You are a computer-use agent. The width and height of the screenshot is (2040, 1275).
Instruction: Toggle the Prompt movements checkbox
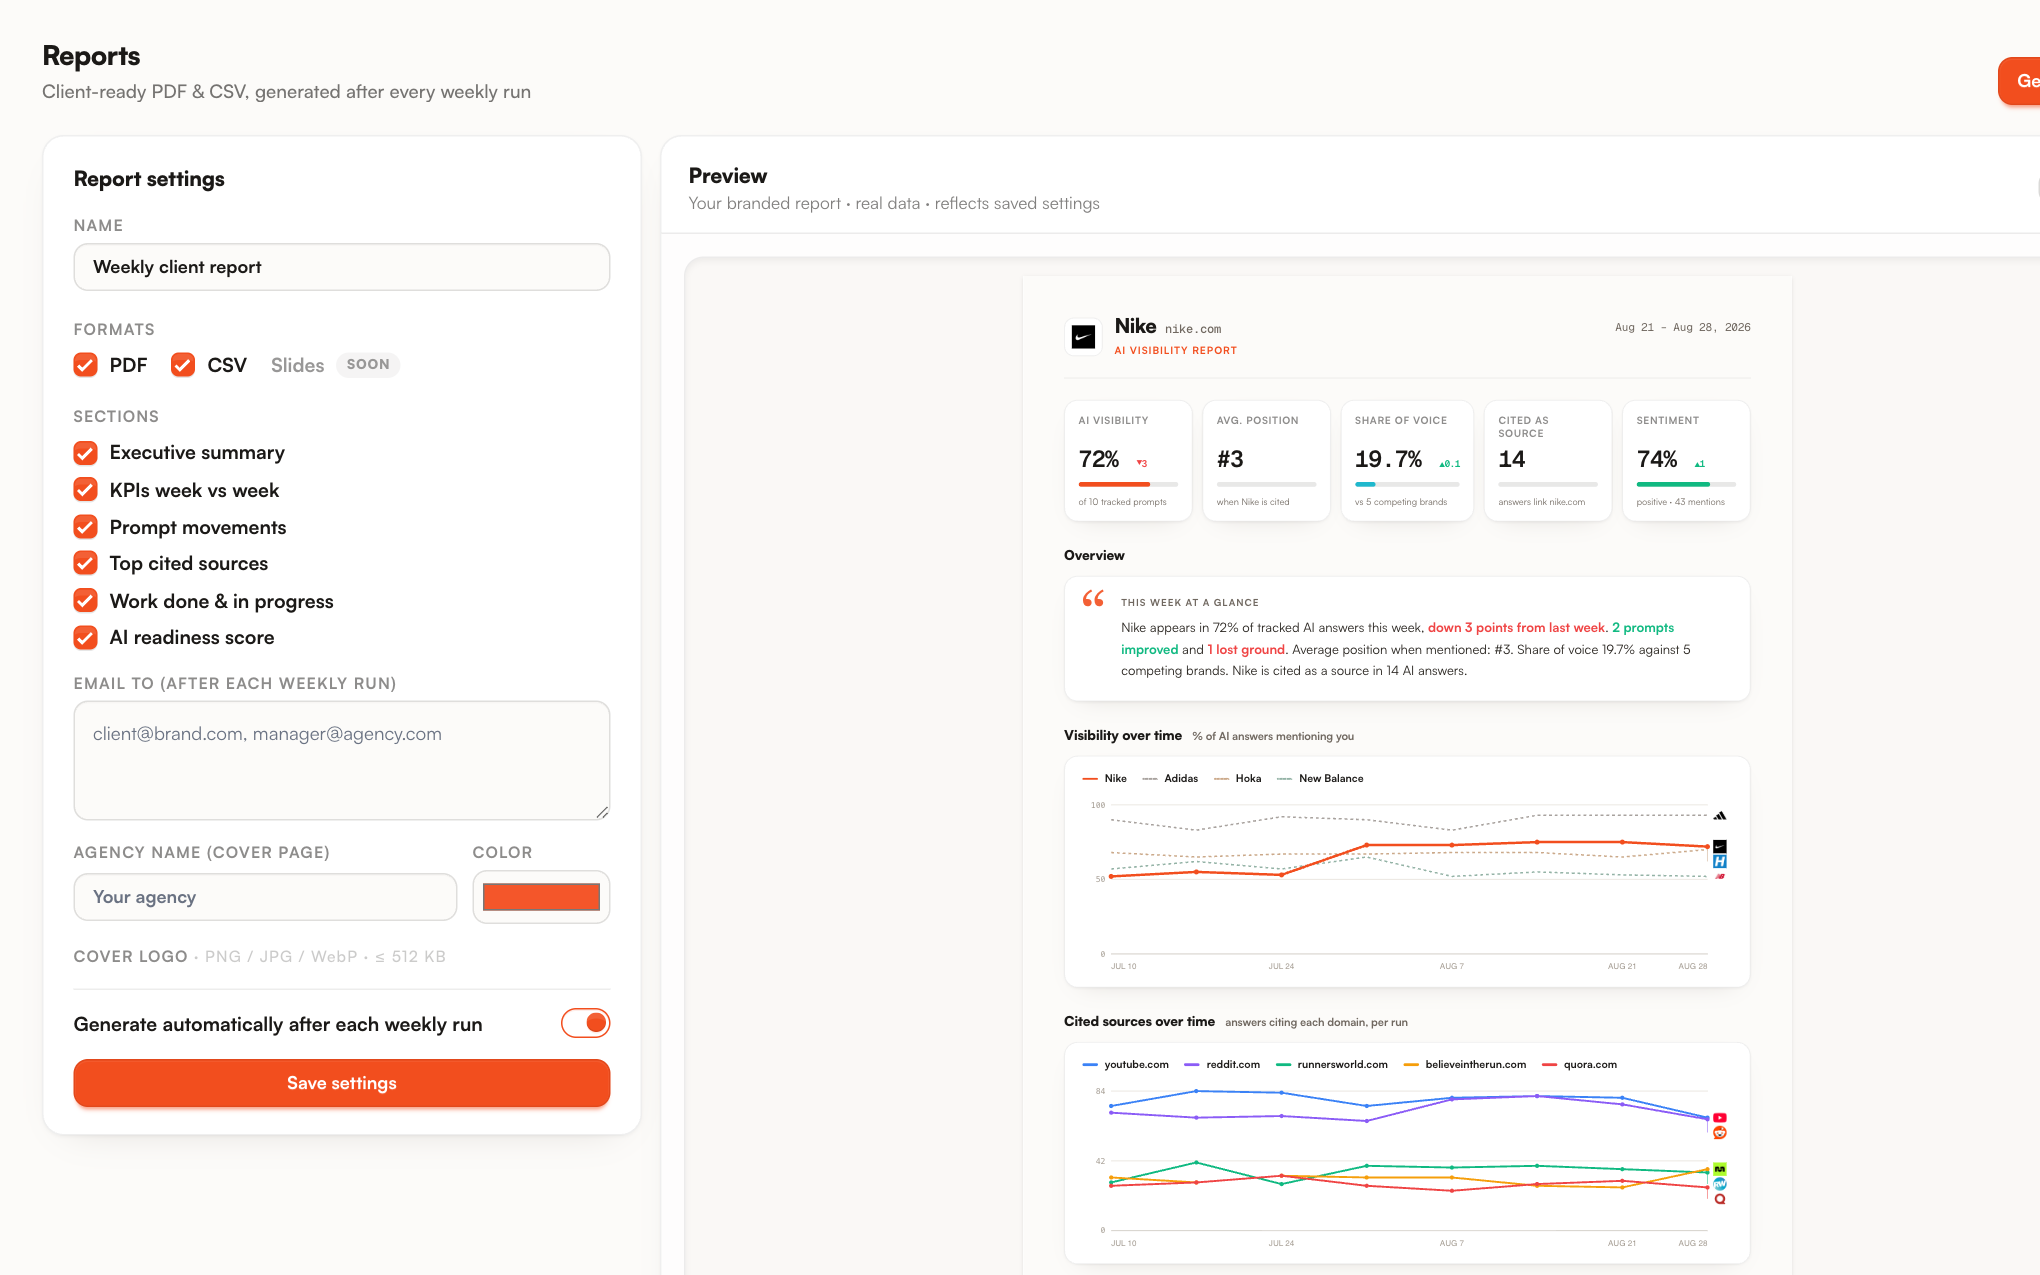(x=86, y=527)
